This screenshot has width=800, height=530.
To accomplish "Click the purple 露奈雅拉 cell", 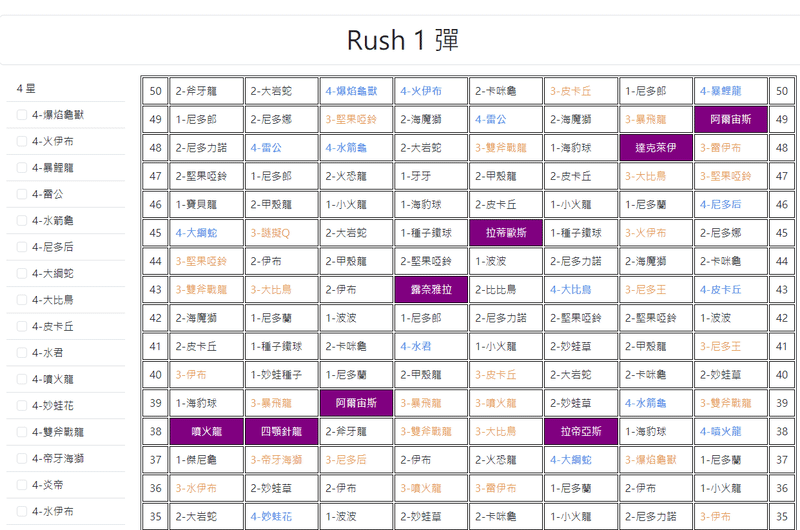I will 431,290.
